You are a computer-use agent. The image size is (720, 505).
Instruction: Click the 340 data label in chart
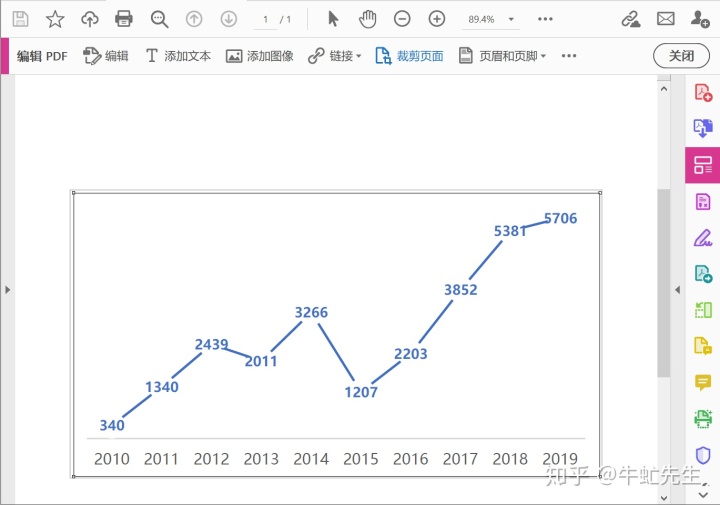(112, 425)
